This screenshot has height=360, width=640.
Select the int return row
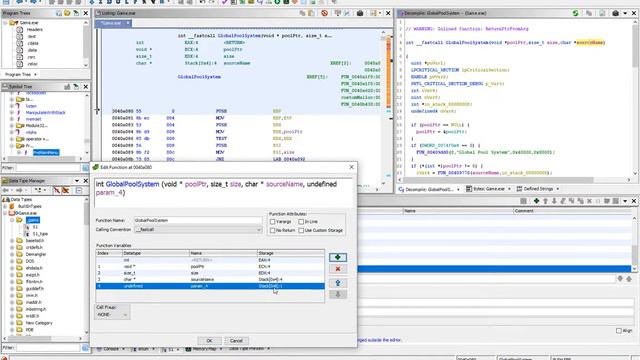[210, 260]
